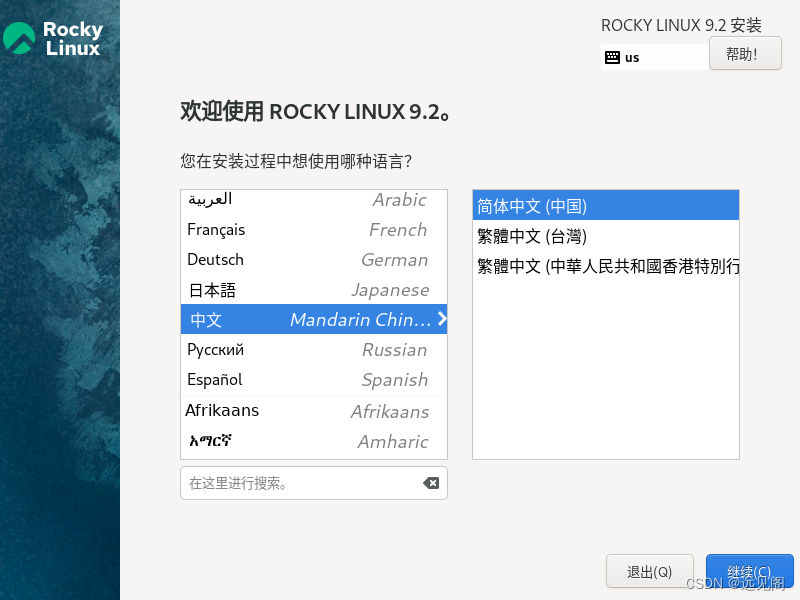The image size is (800, 600).
Task: Select Arabic in the language list
Action: pyautogui.click(x=314, y=199)
